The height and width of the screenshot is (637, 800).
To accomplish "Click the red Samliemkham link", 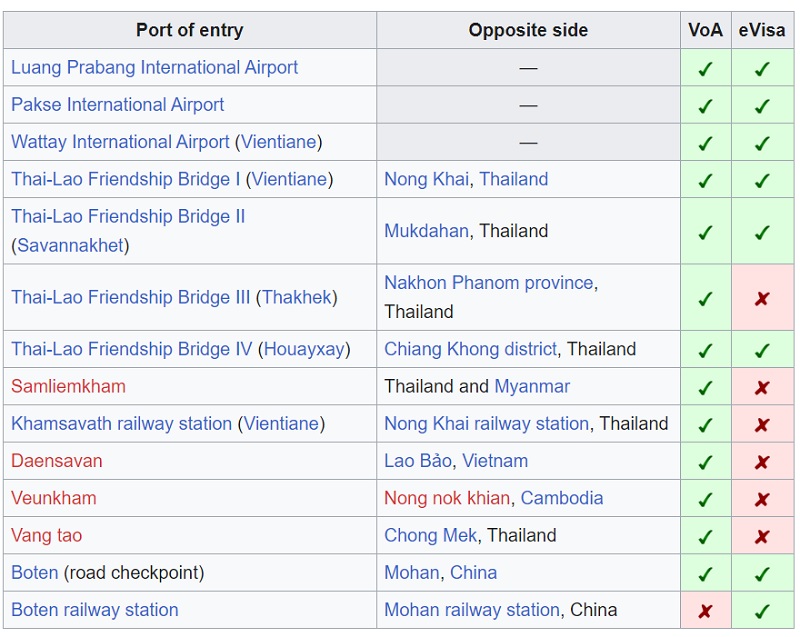I will click(68, 386).
